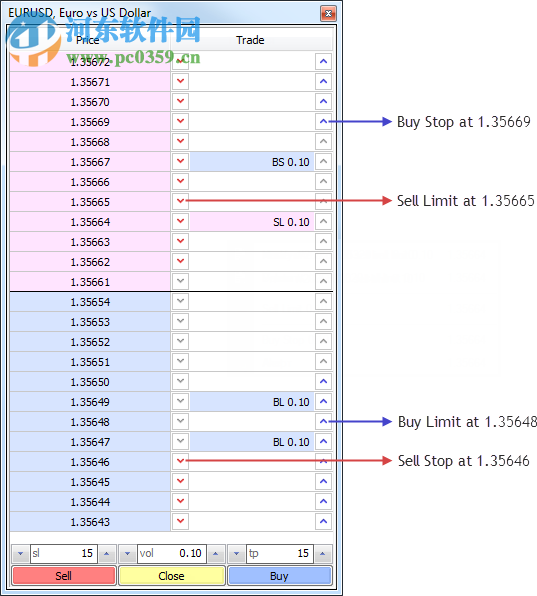537x596 pixels.
Task: Click the gray up arrow in row 1.35654
Action: 323,301
